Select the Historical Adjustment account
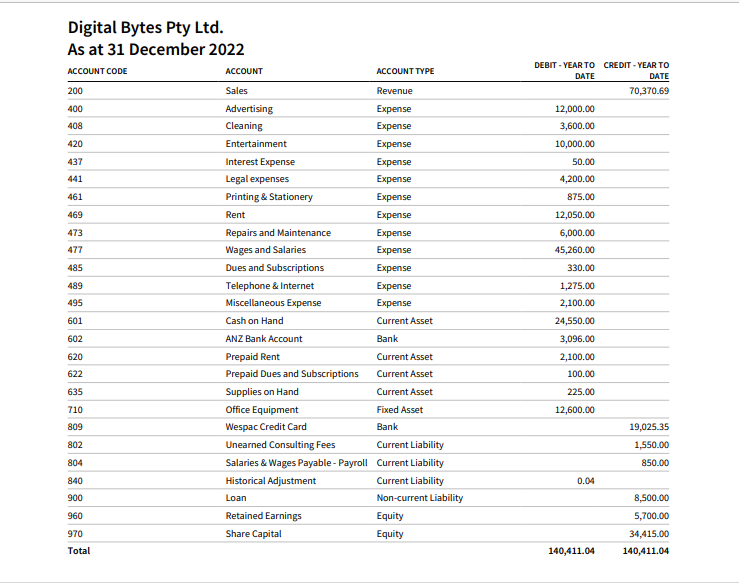This screenshot has height=583, width=739. (x=271, y=481)
